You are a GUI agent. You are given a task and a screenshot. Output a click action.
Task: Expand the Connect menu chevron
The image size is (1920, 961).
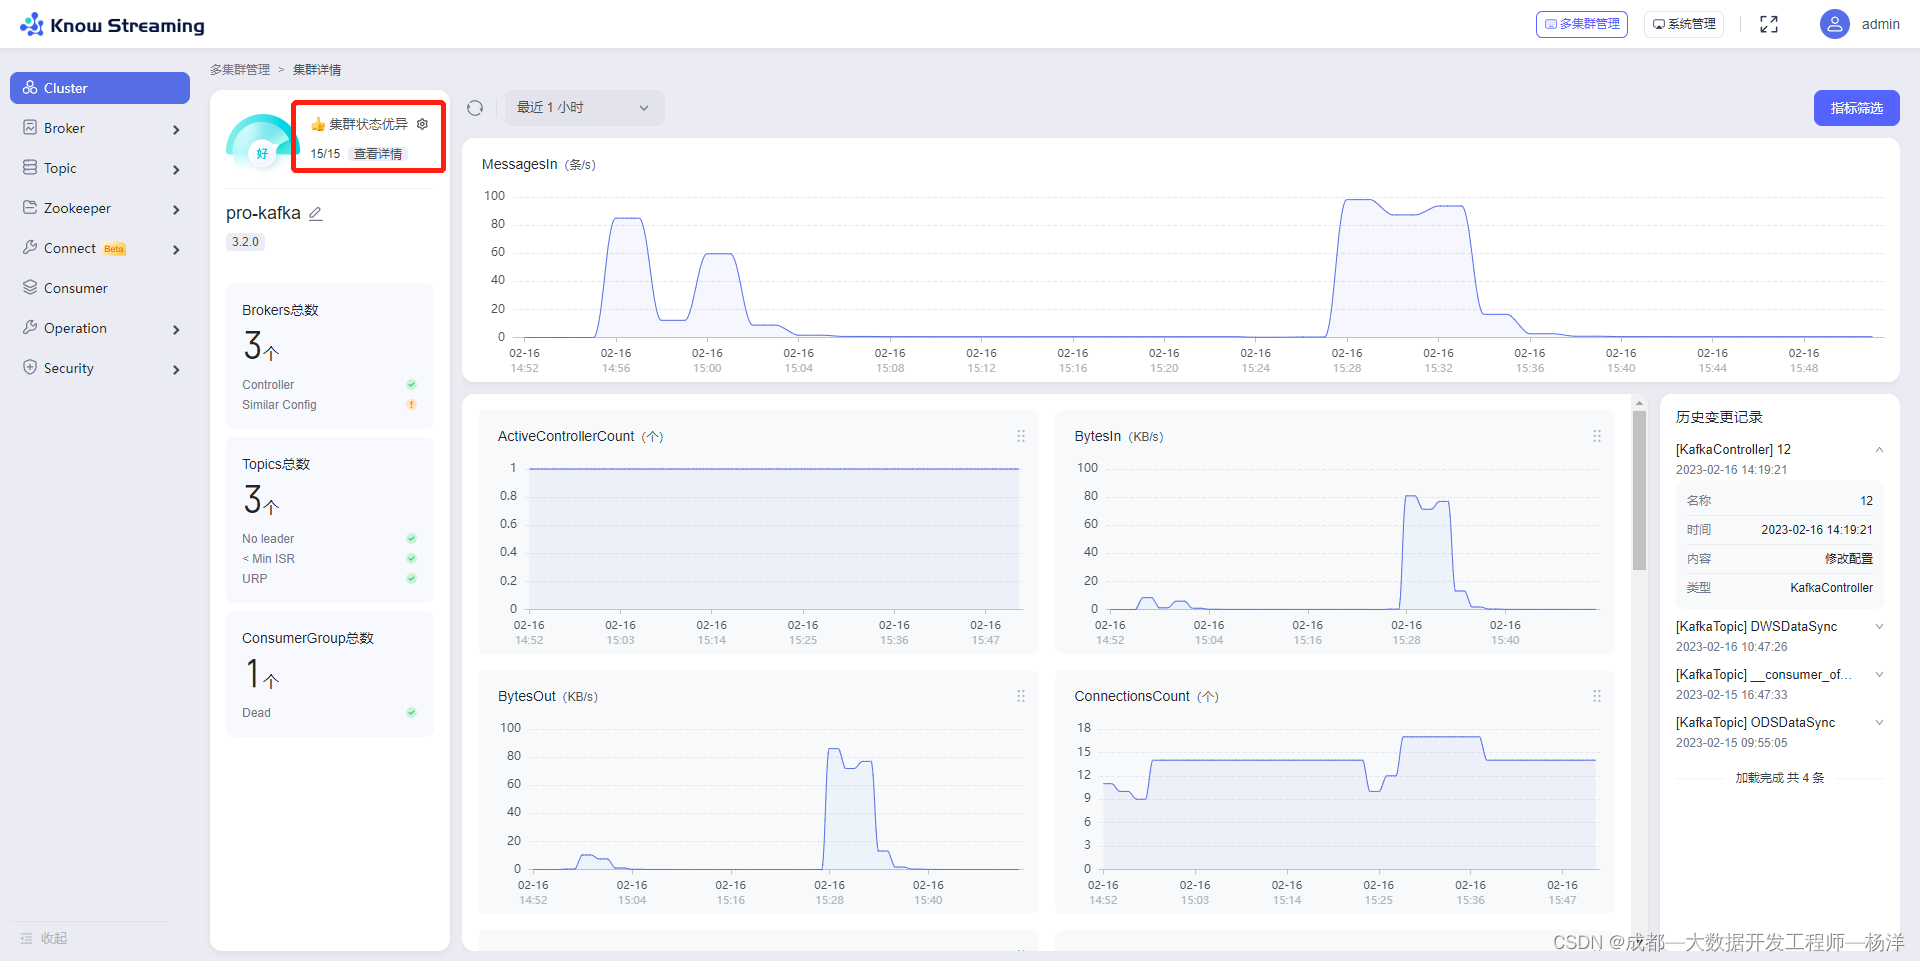[176, 249]
